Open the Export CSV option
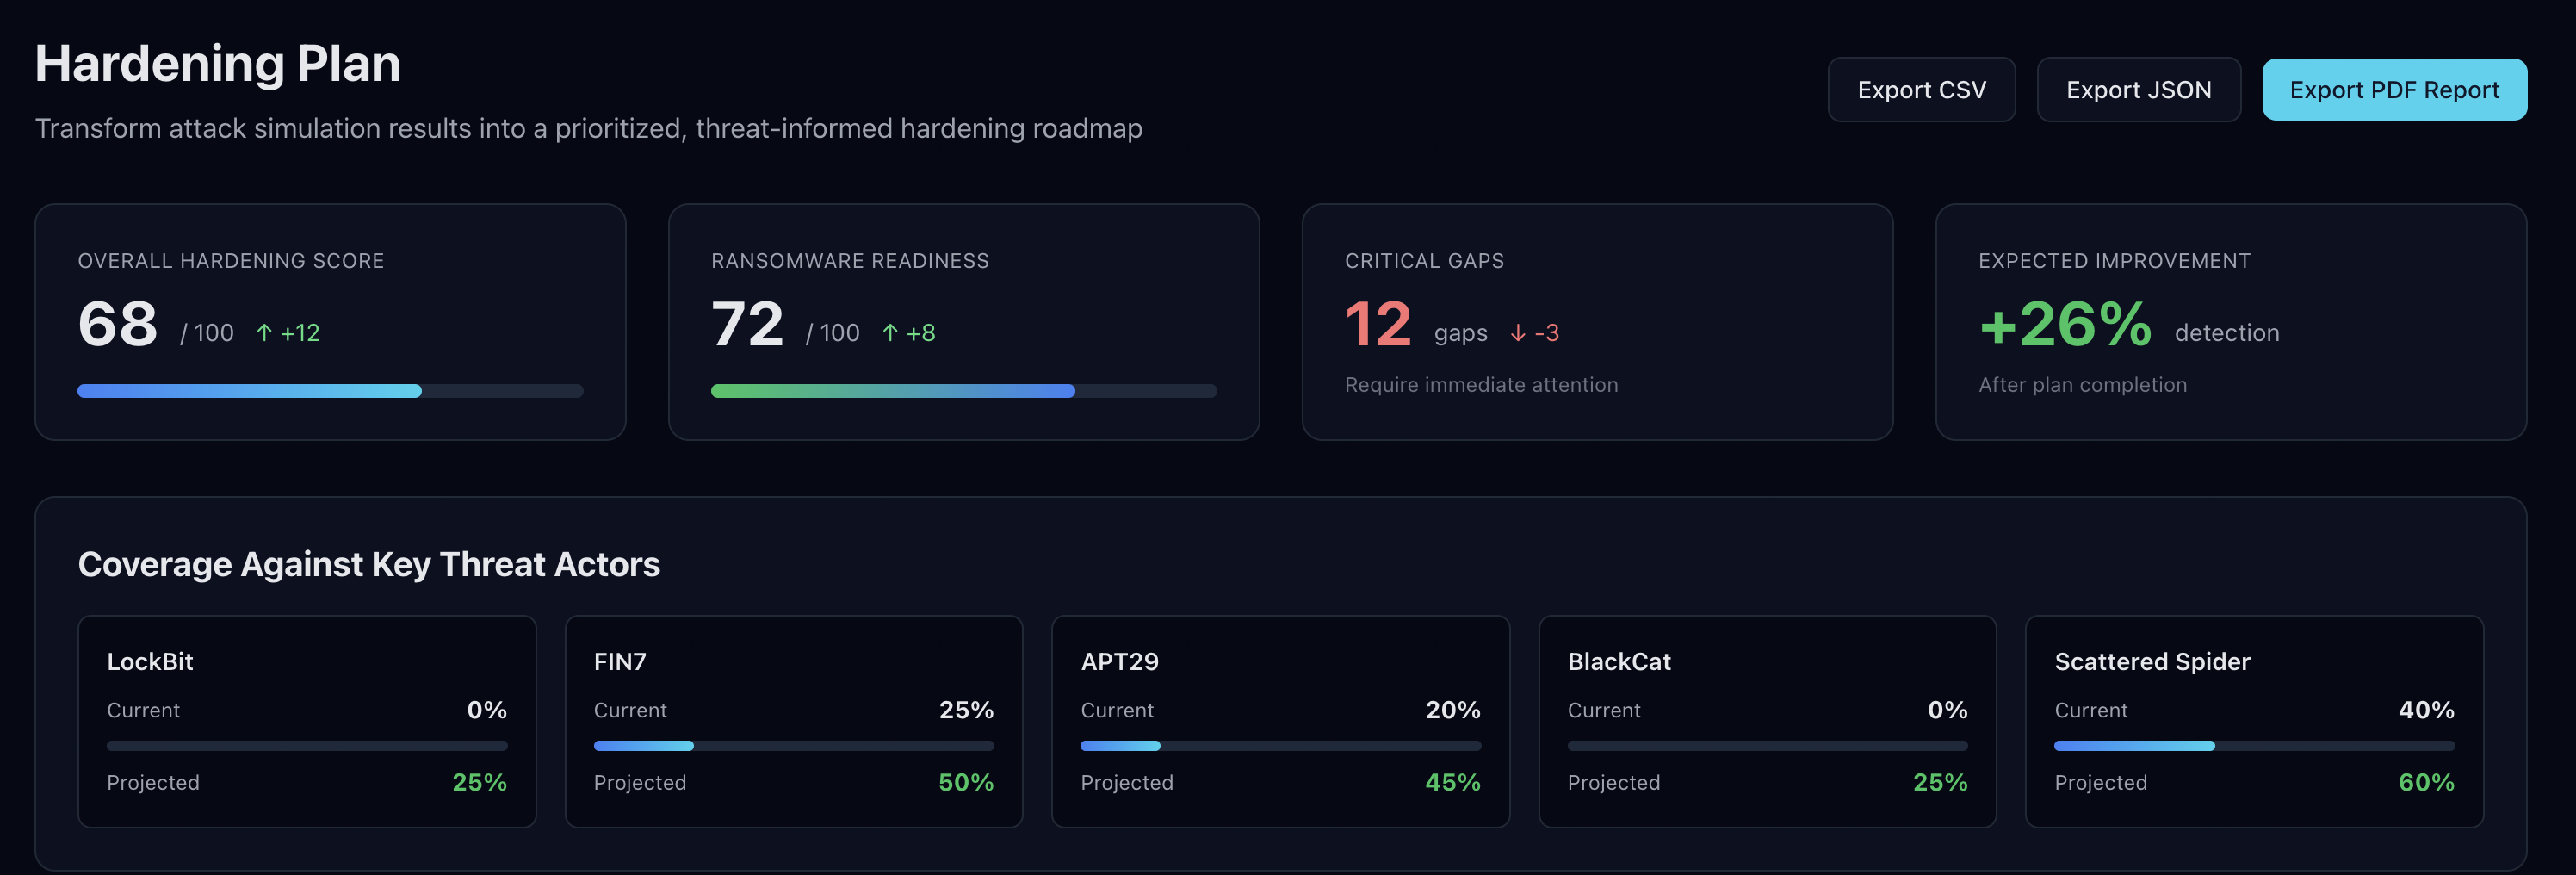The height and width of the screenshot is (875, 2576). [1921, 89]
